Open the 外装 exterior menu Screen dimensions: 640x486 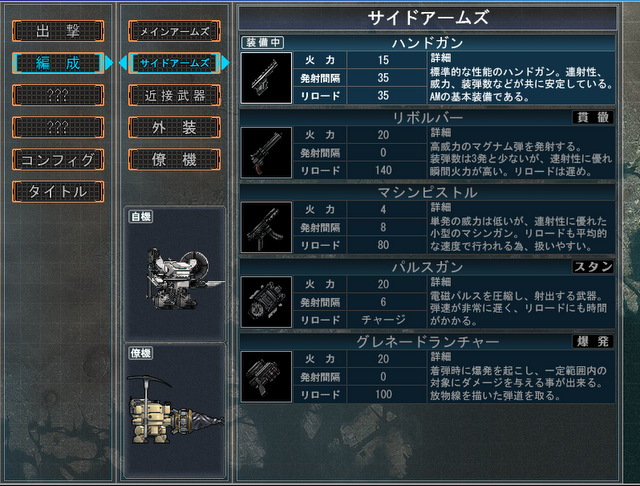tap(174, 127)
